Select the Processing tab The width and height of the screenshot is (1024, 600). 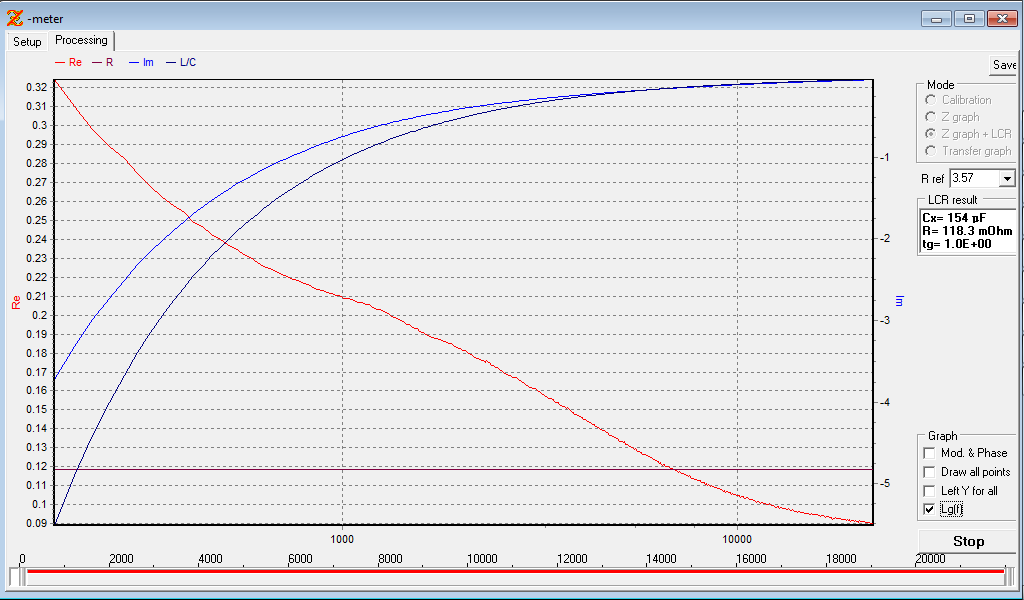[81, 40]
